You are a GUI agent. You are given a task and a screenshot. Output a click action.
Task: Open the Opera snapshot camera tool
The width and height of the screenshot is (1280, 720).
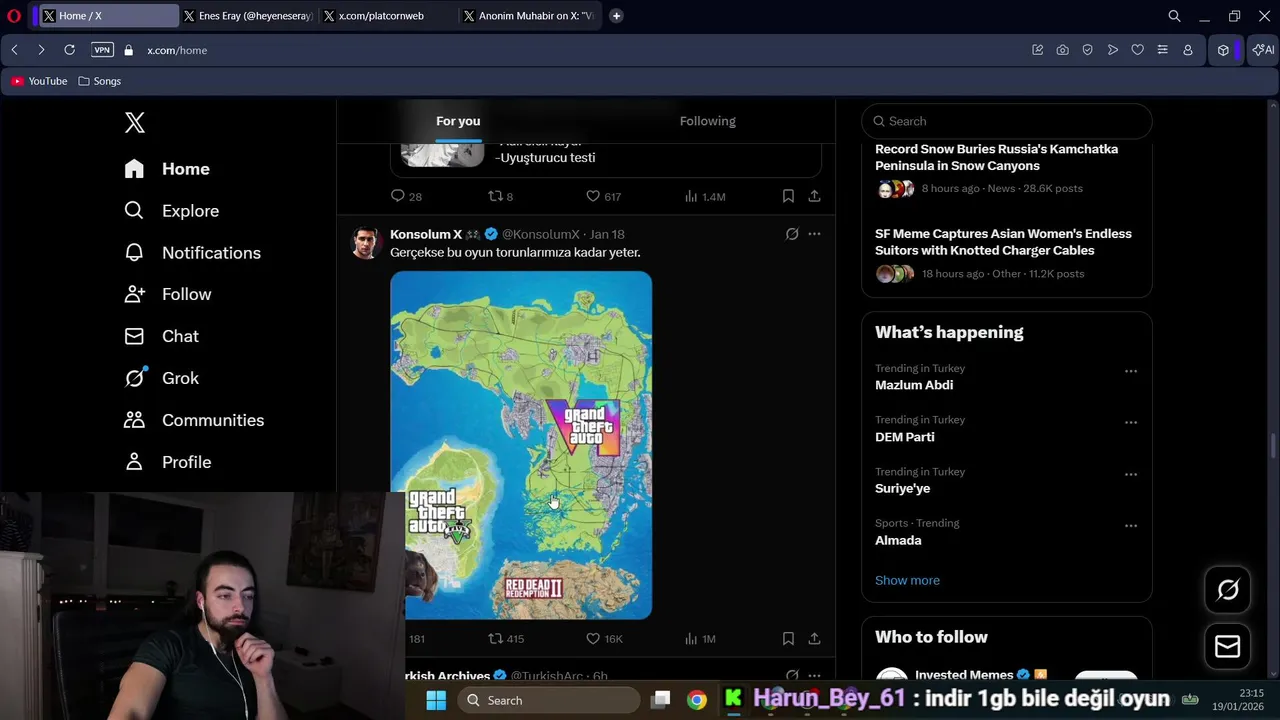pyautogui.click(x=1062, y=50)
